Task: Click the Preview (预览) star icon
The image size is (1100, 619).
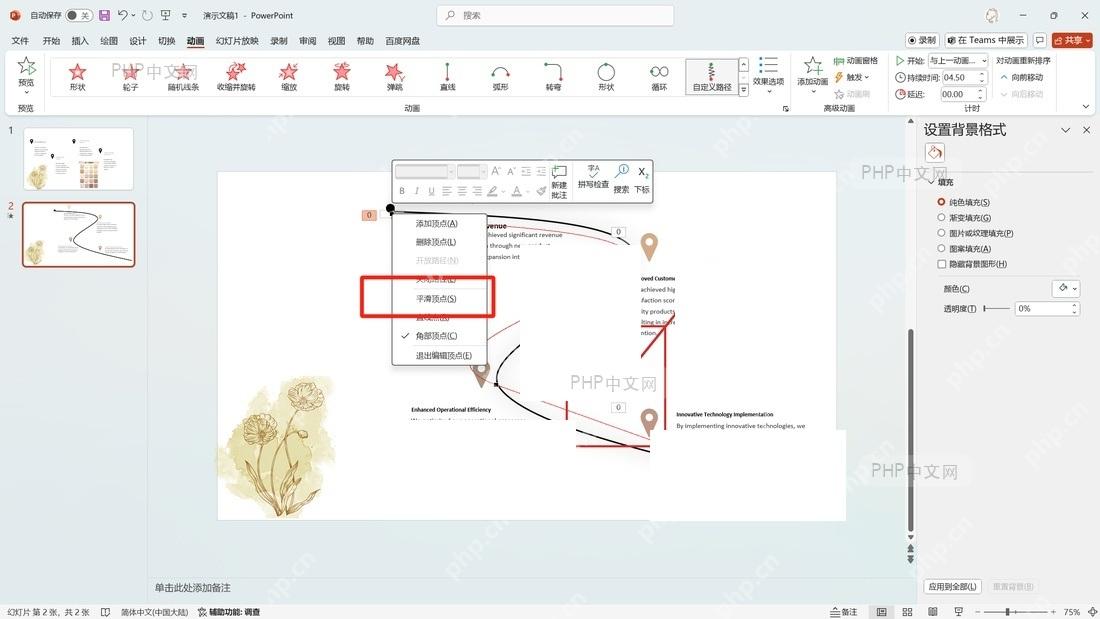Action: (x=26, y=67)
